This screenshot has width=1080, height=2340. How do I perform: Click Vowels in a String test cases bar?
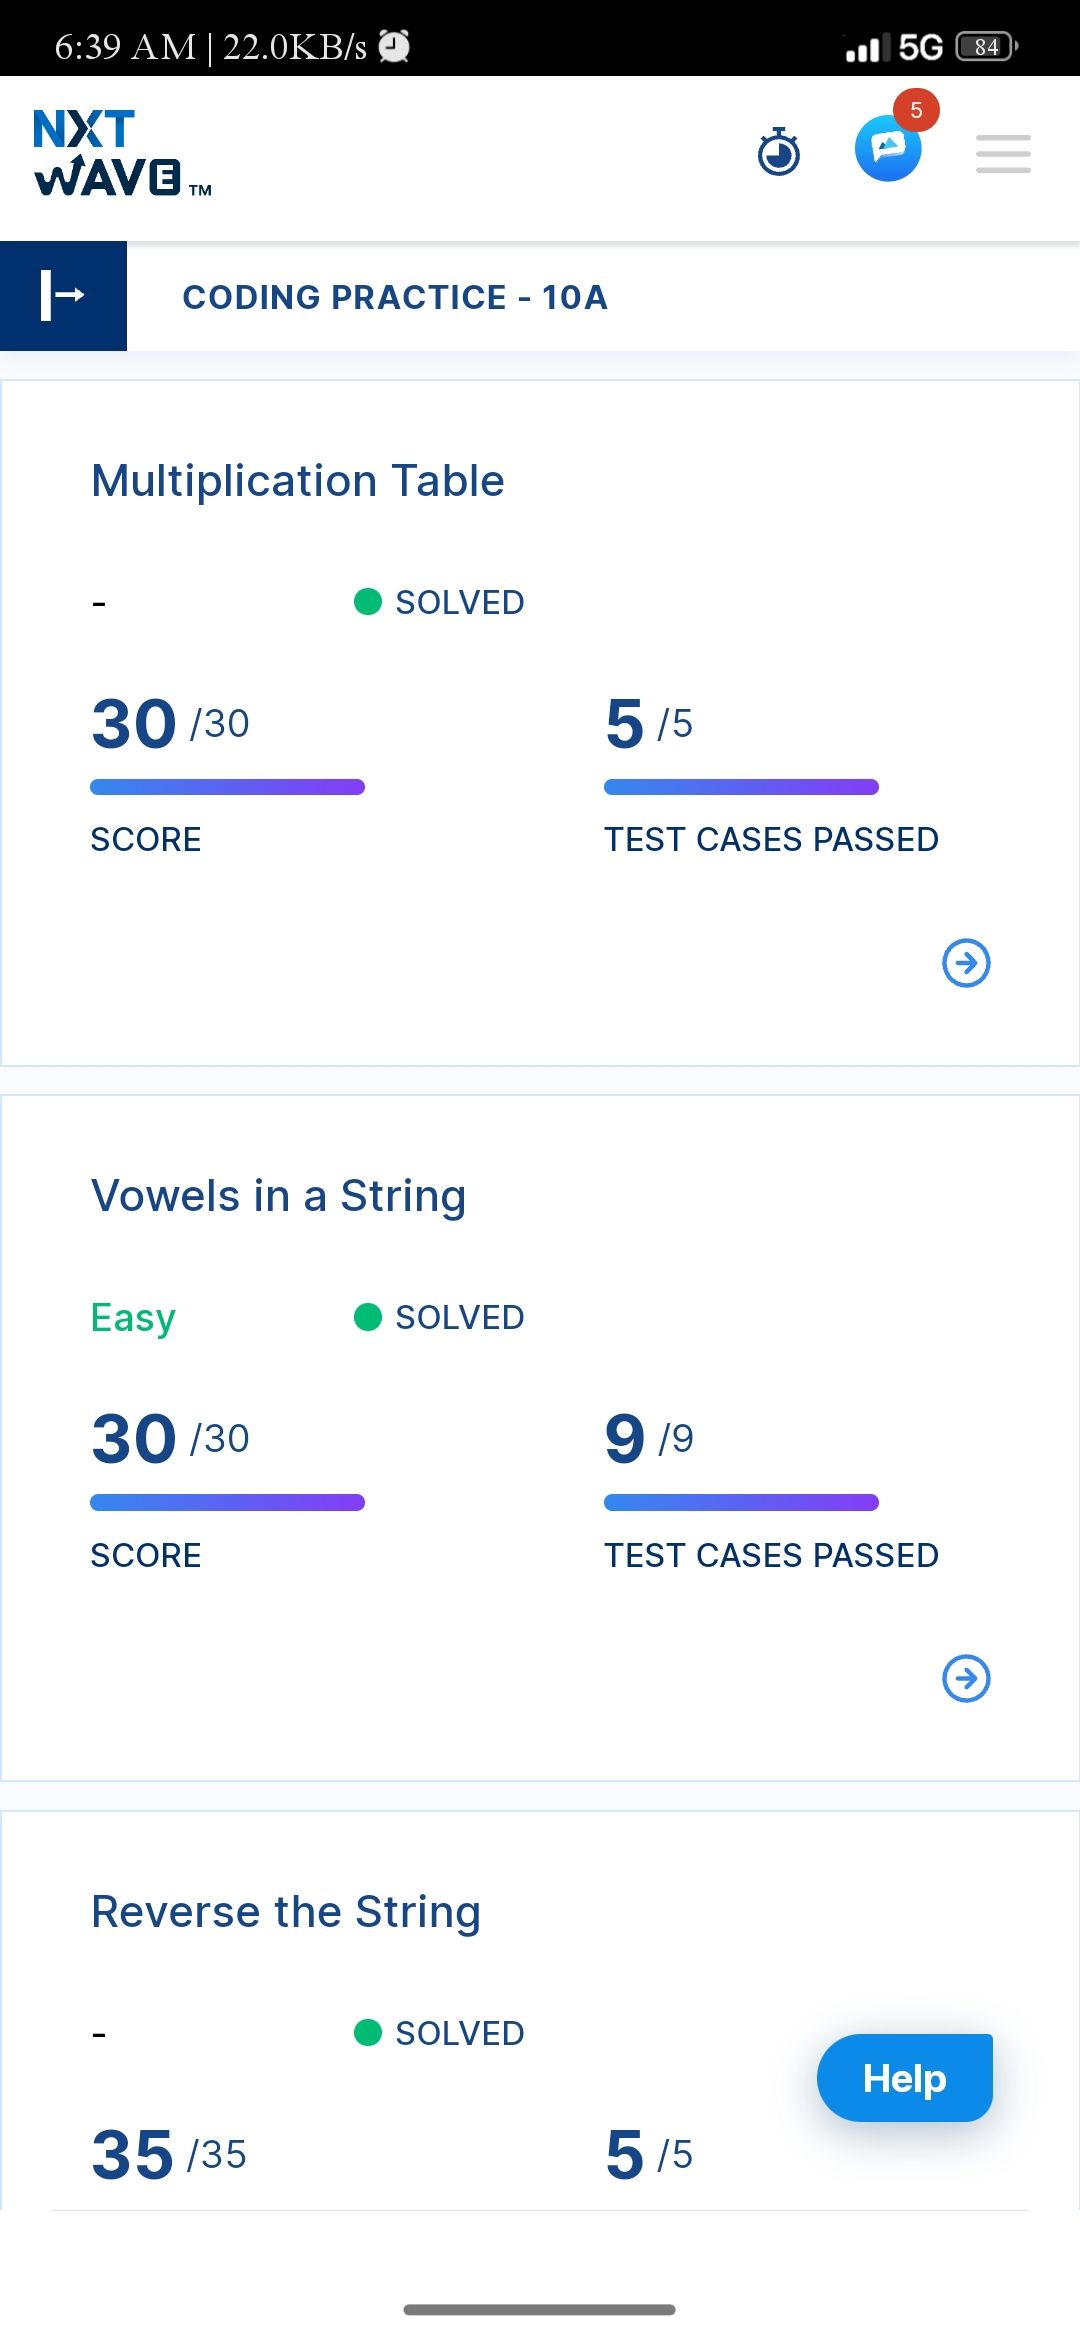click(741, 1502)
